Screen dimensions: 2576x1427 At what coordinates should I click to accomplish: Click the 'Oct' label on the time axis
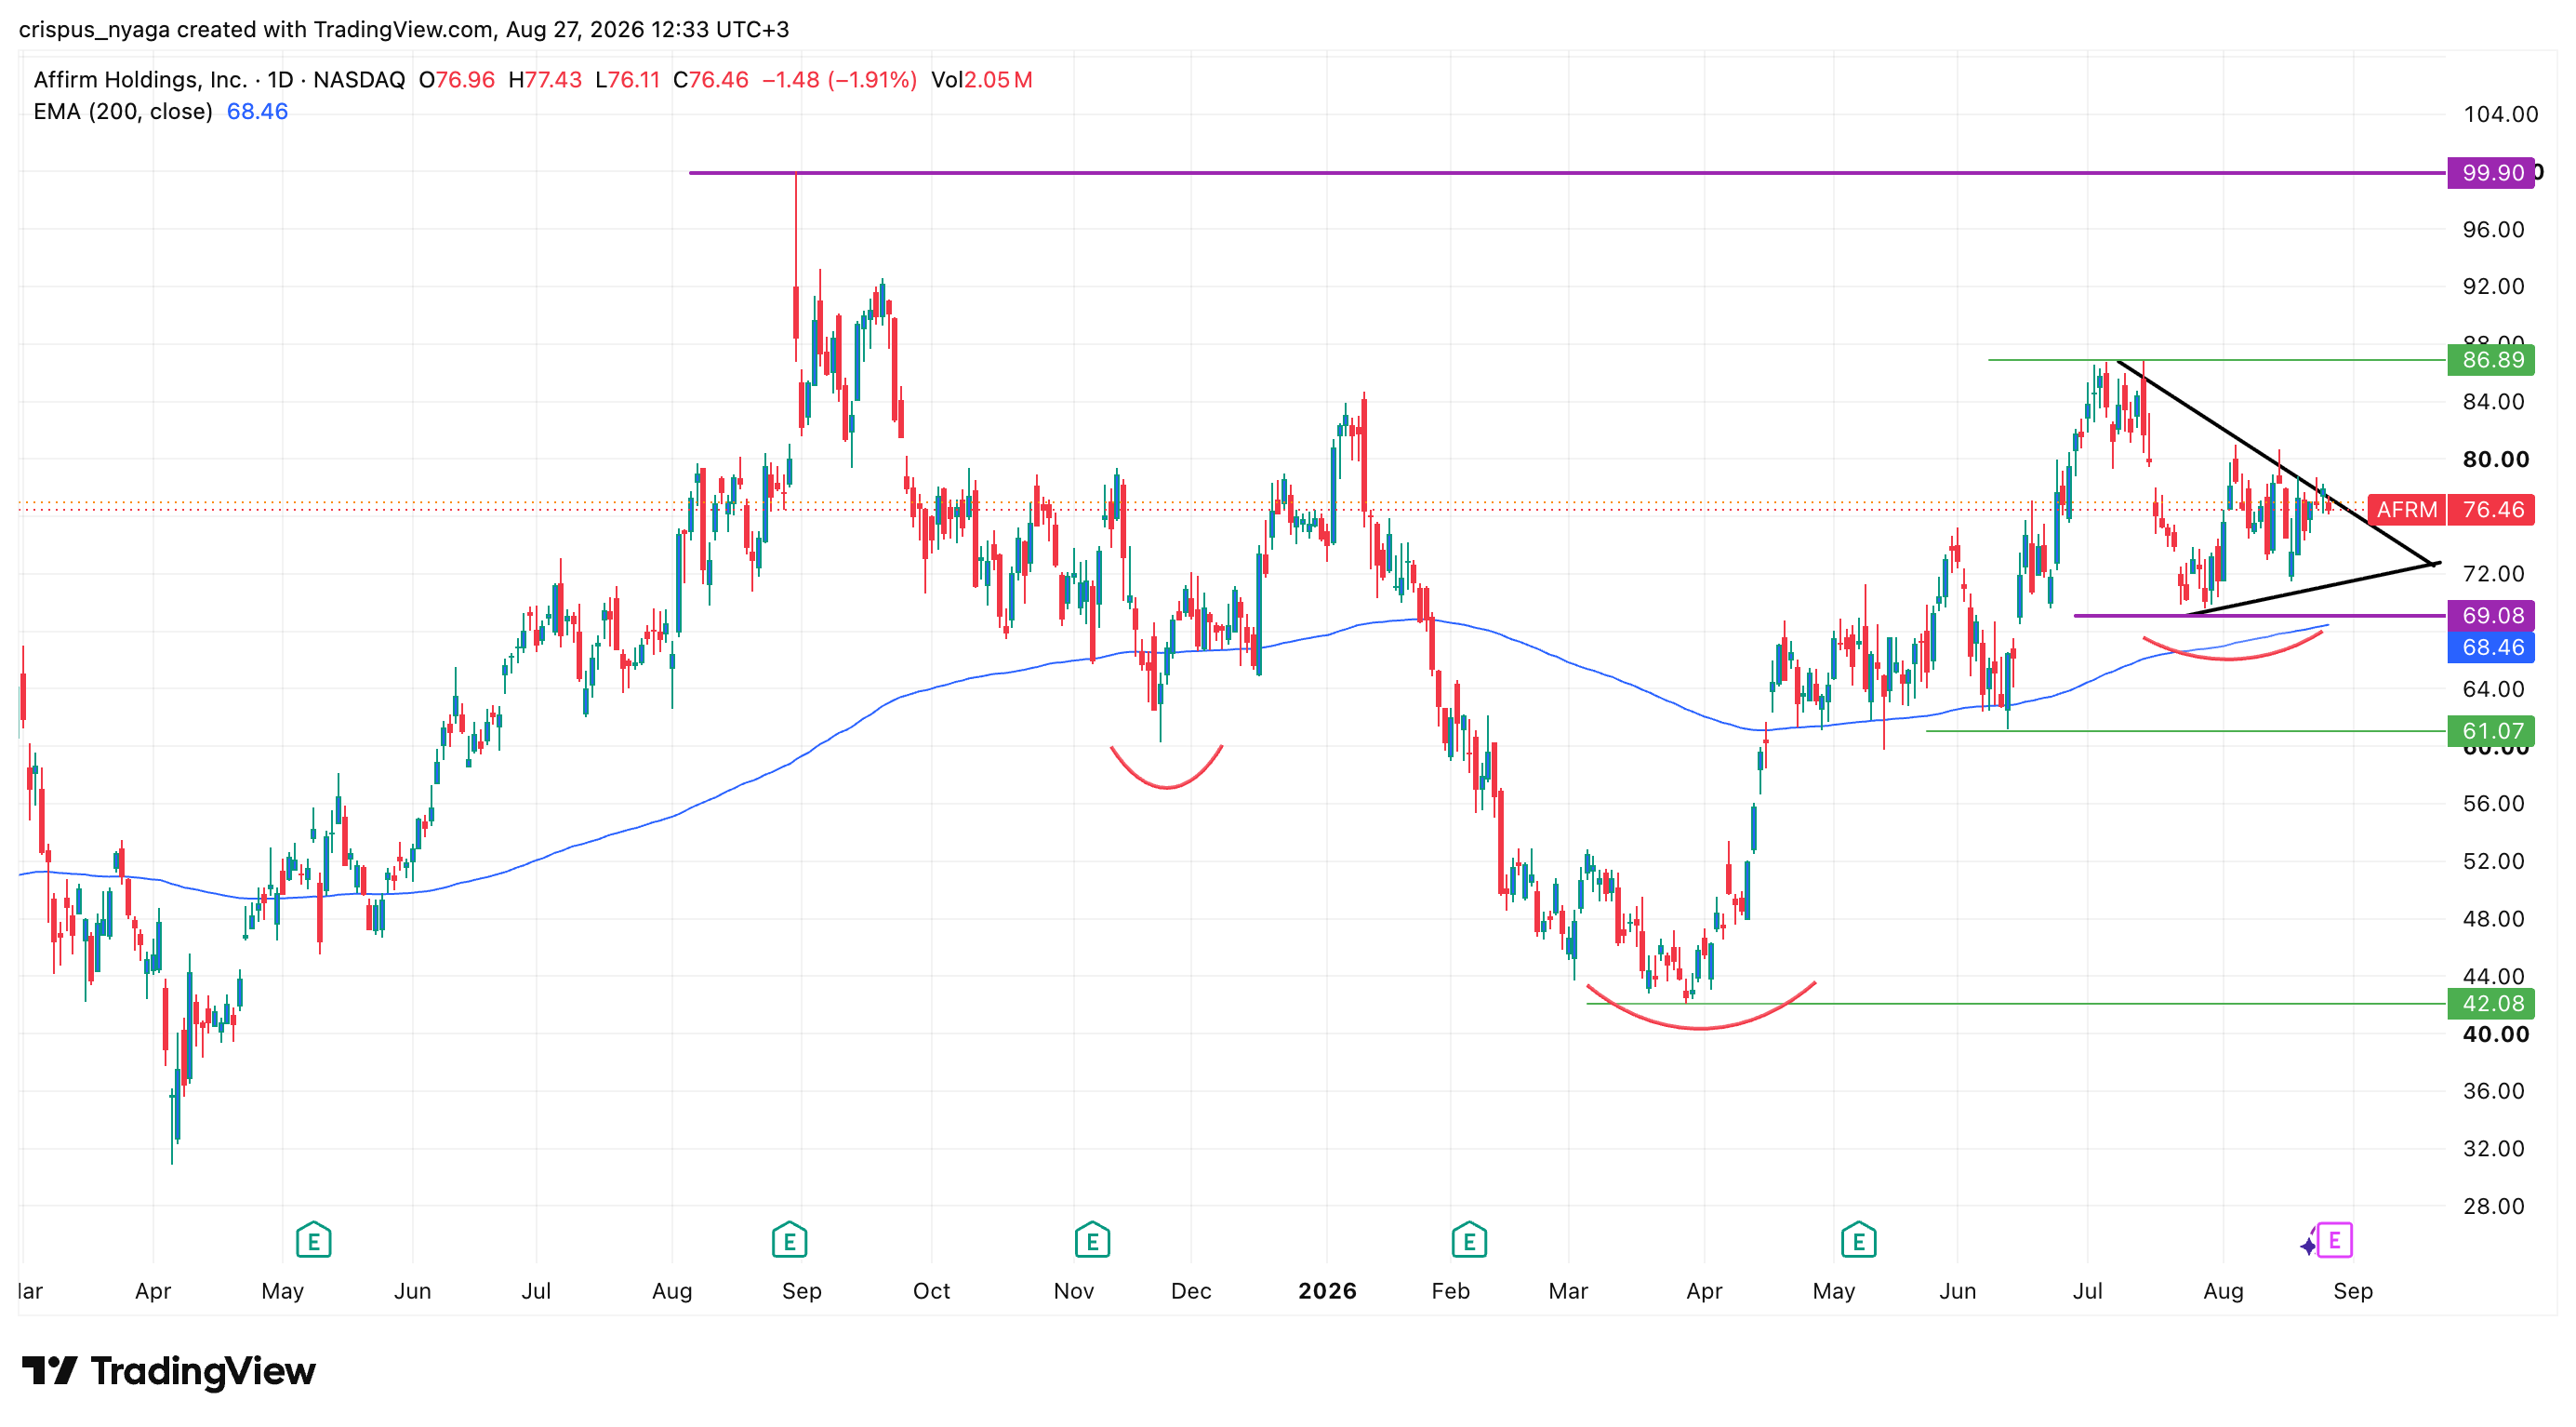pos(931,1291)
